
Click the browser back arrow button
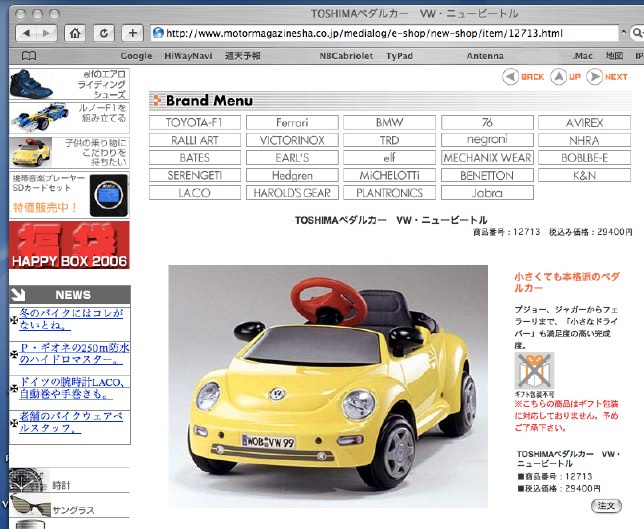26,33
